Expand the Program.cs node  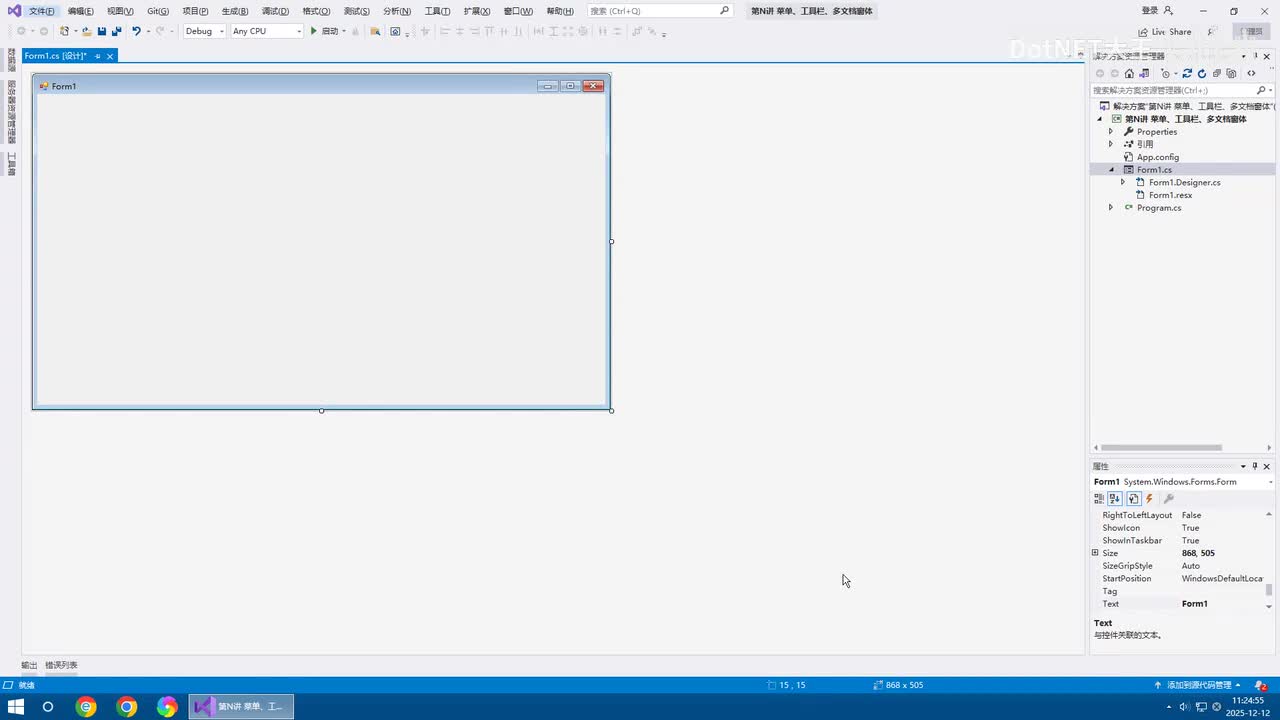(1110, 208)
